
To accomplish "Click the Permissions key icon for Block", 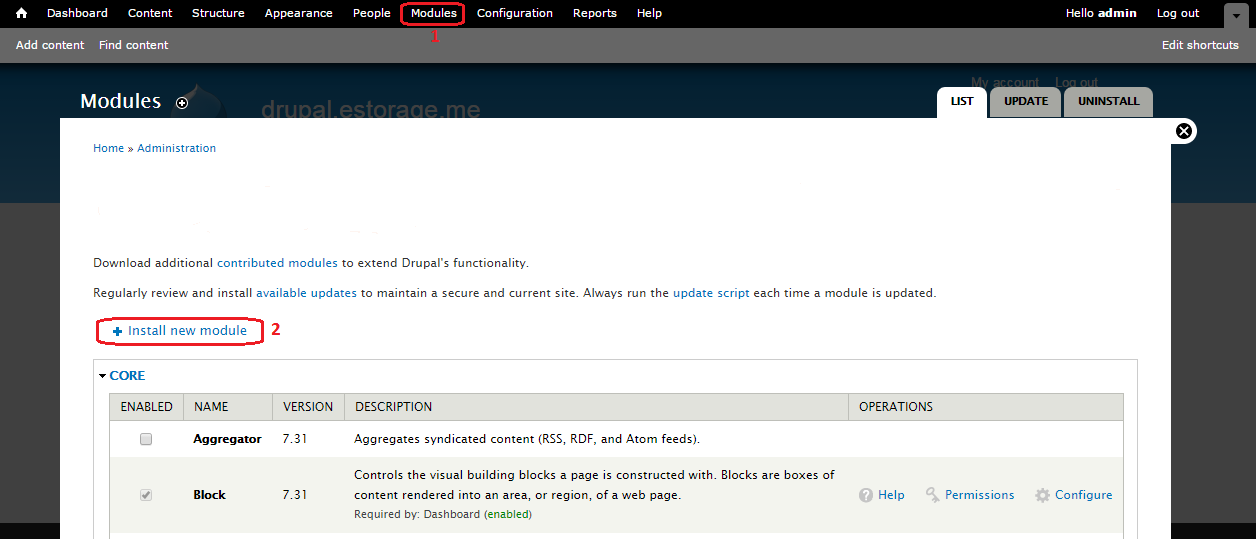I will [933, 495].
